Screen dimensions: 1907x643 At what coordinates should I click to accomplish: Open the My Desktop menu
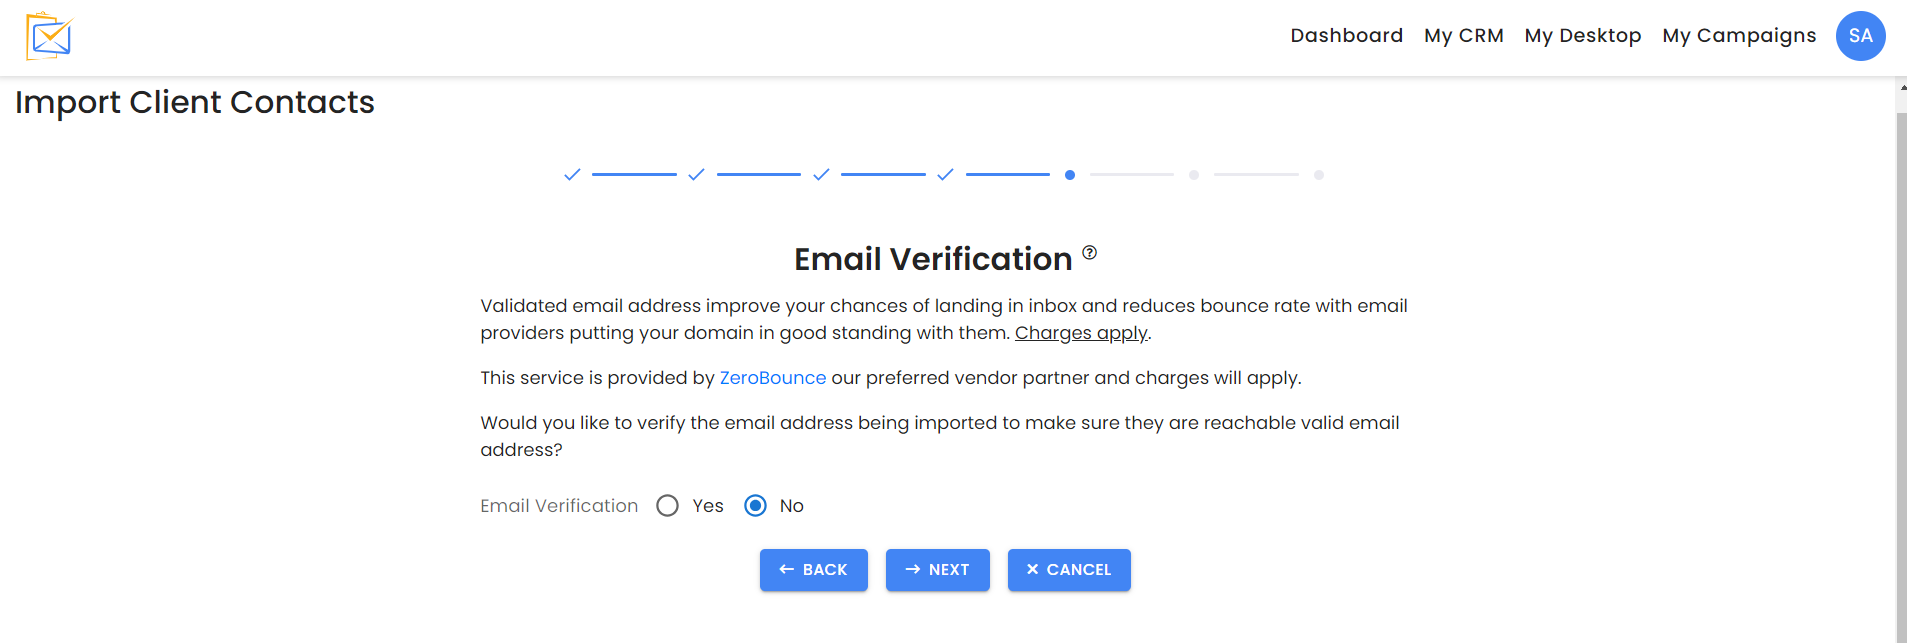1582,36
